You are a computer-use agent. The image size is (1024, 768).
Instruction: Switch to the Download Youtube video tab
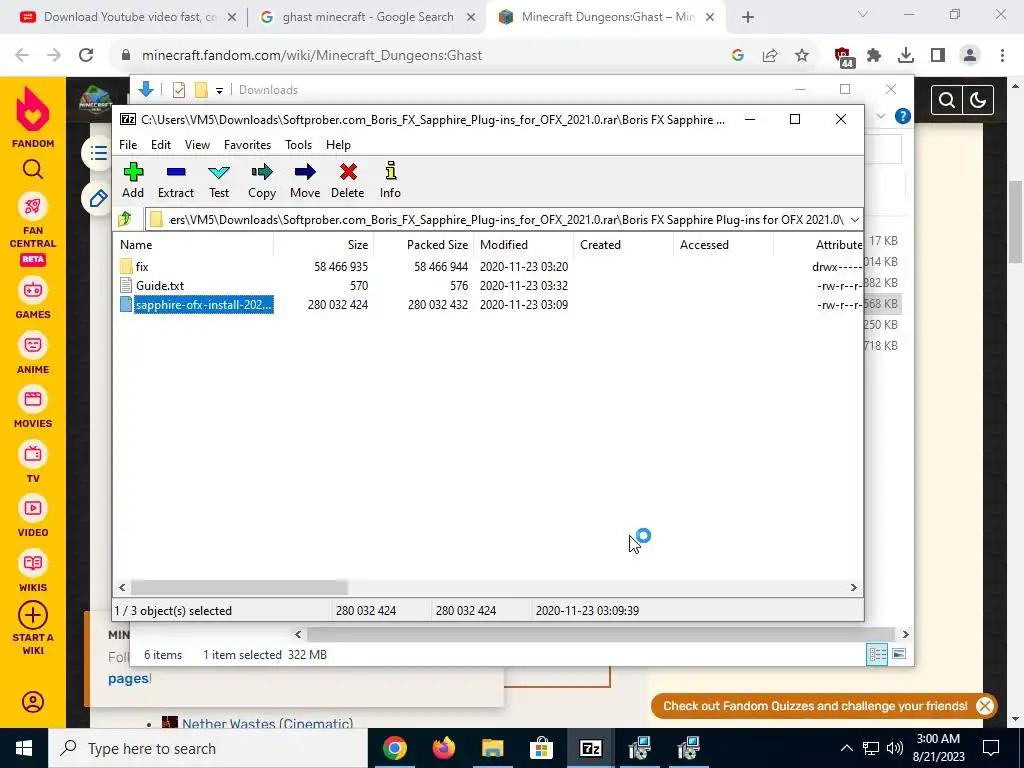pyautogui.click(x=129, y=17)
